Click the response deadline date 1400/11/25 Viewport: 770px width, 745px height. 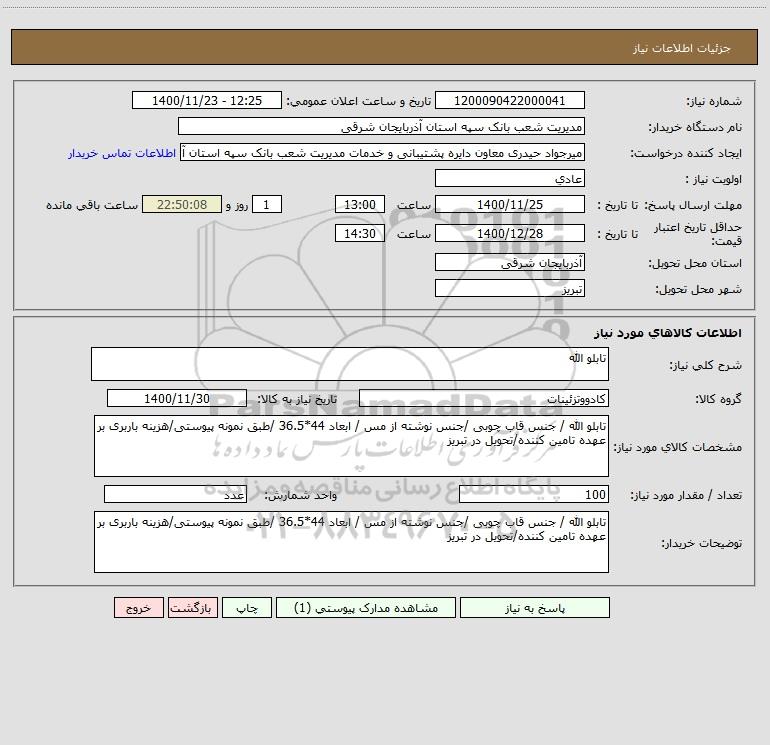click(510, 204)
